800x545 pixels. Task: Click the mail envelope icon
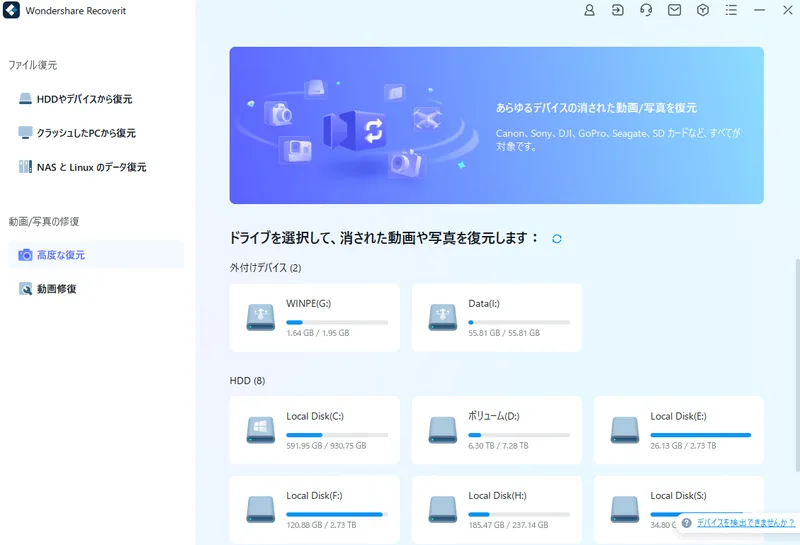[x=674, y=10]
